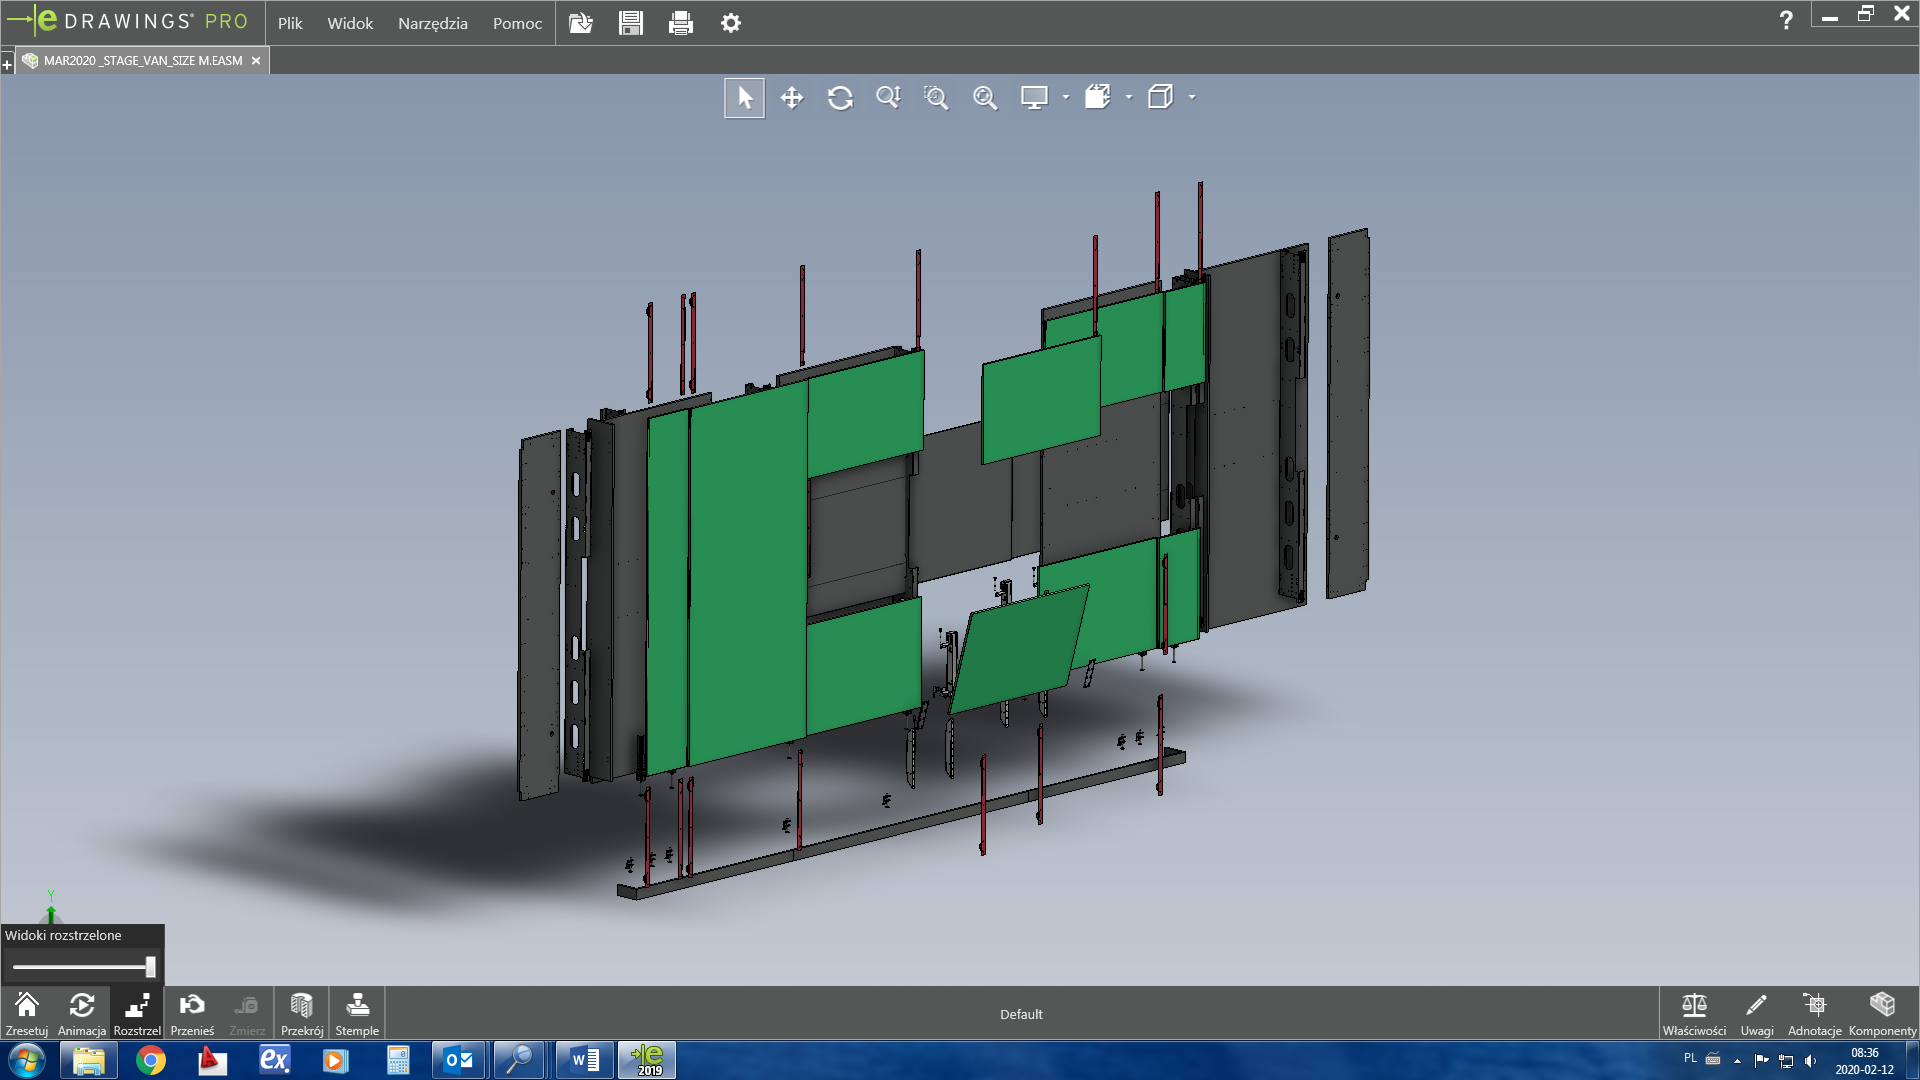Open the Widok menu
The height and width of the screenshot is (1080, 1920).
(350, 23)
